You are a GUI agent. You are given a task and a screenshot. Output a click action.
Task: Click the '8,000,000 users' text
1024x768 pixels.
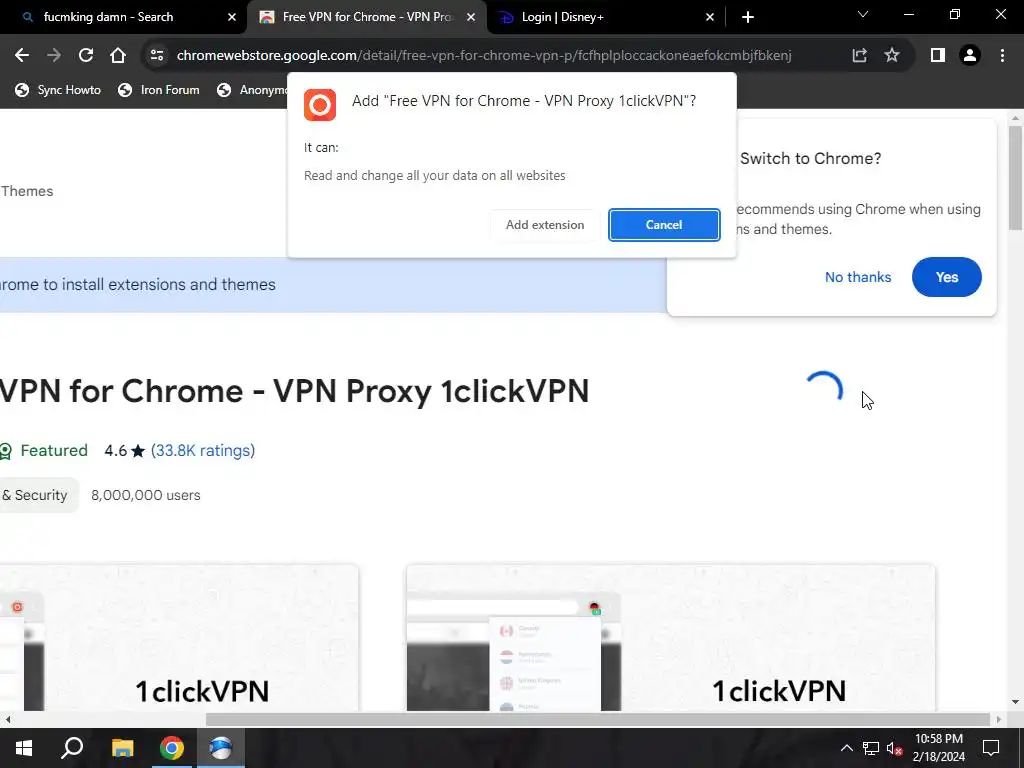click(146, 495)
